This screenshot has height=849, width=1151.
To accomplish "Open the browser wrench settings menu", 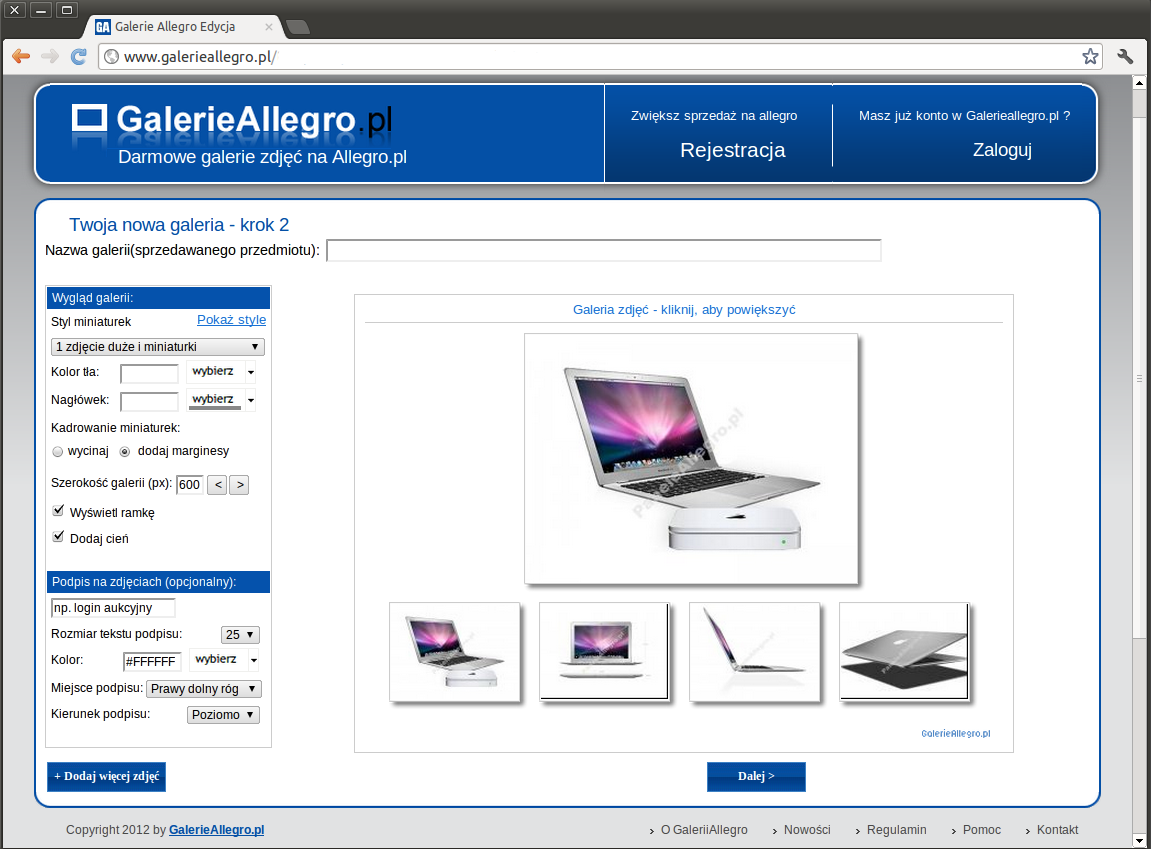I will tap(1125, 57).
